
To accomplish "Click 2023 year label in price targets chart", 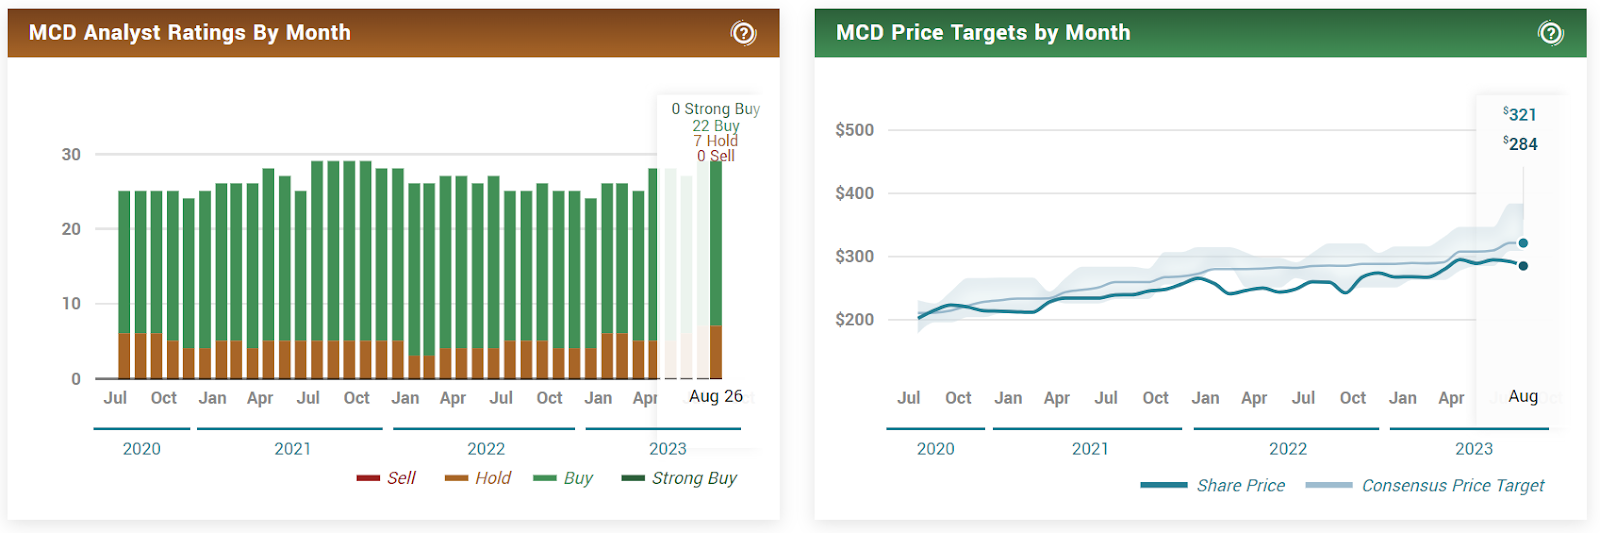I will 1474,449.
